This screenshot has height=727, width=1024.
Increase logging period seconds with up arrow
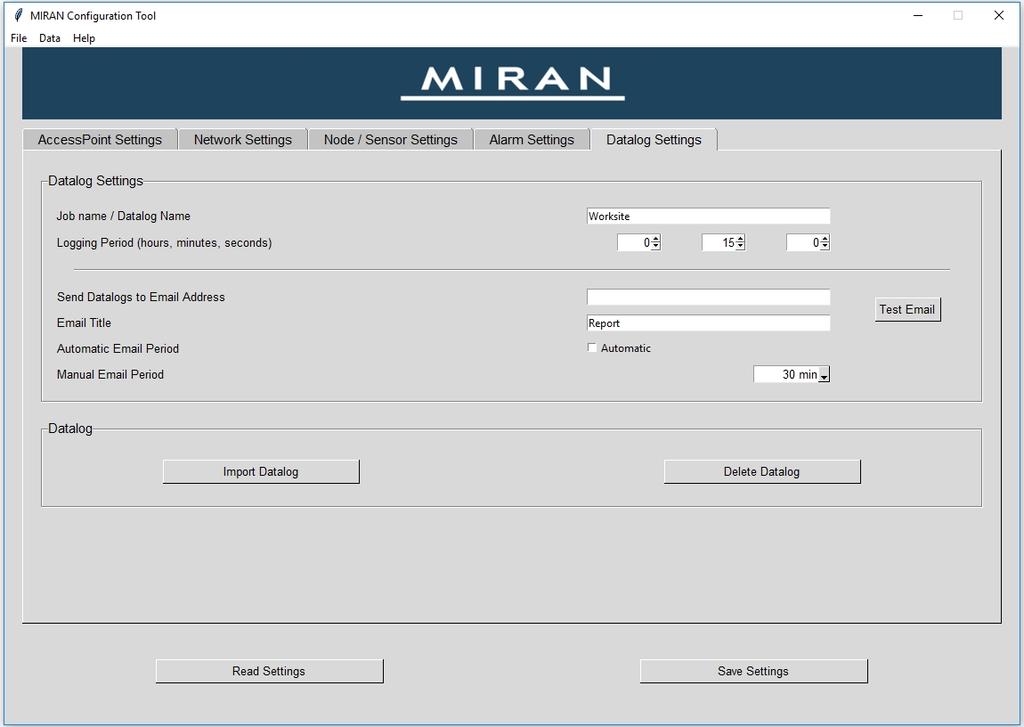(825, 239)
